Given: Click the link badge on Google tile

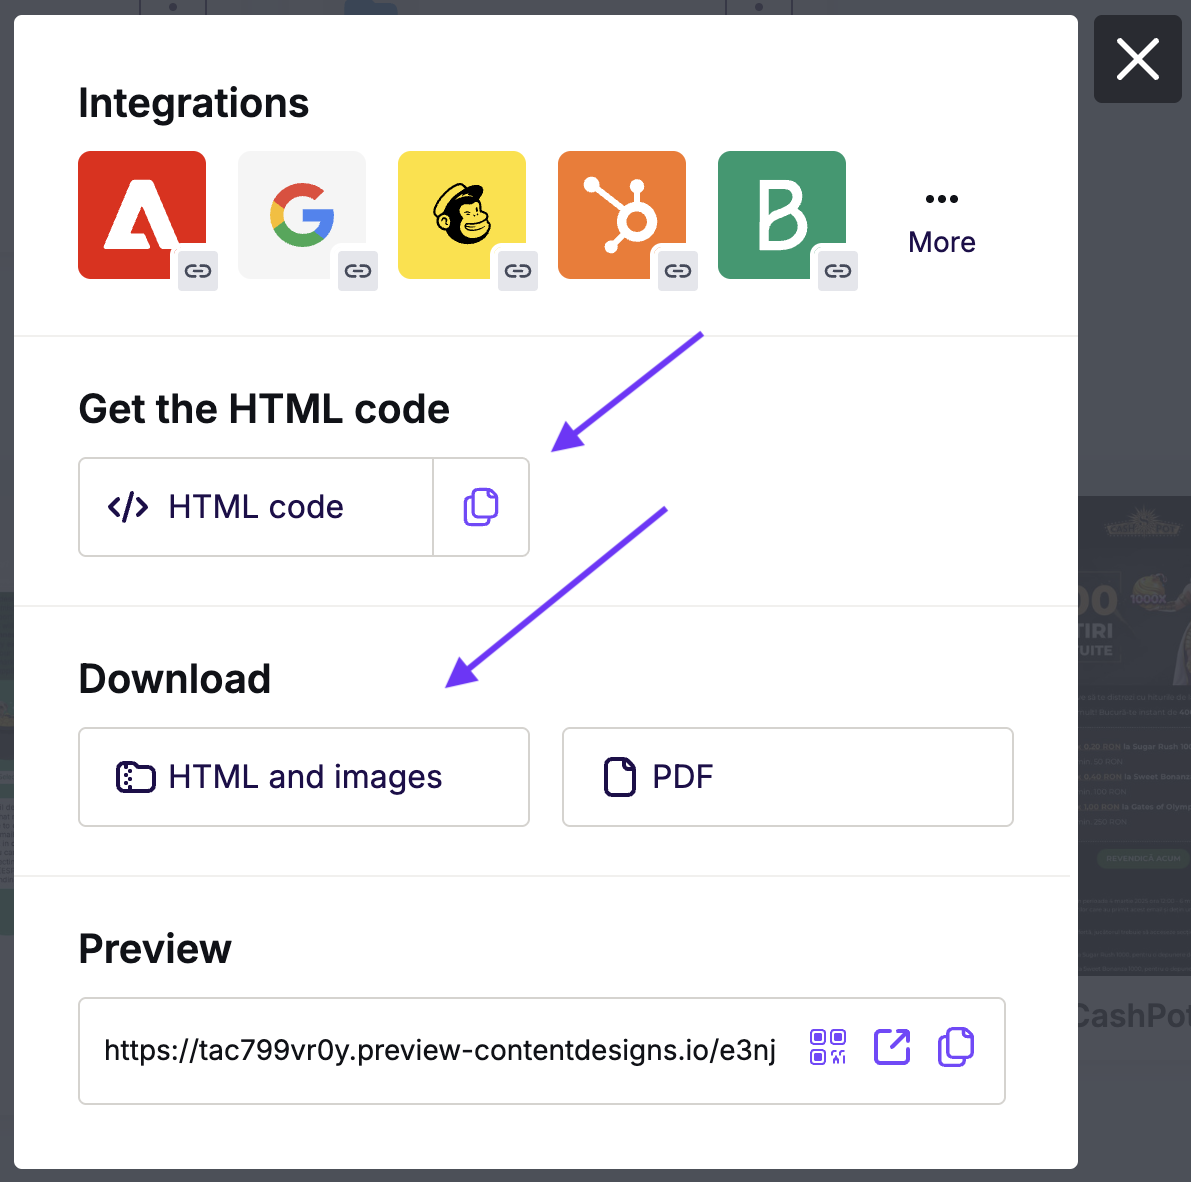Looking at the screenshot, I should tap(358, 270).
